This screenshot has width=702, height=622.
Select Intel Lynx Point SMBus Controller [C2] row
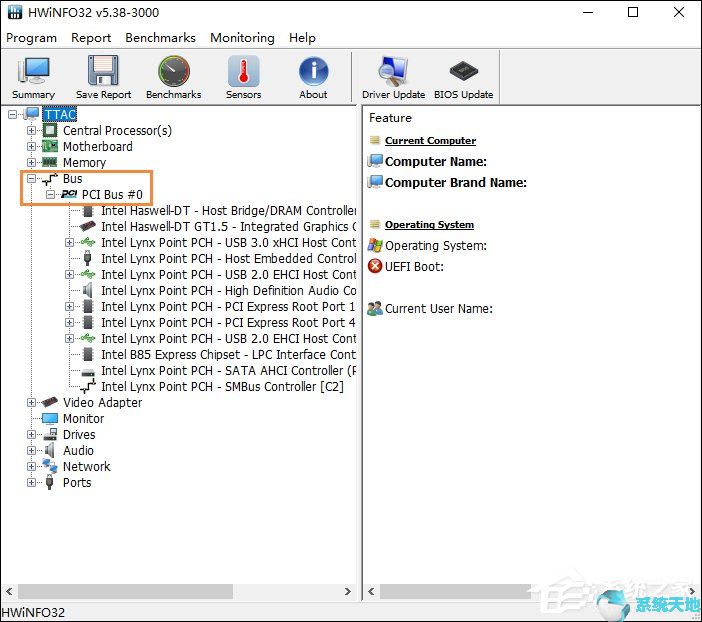tap(222, 386)
